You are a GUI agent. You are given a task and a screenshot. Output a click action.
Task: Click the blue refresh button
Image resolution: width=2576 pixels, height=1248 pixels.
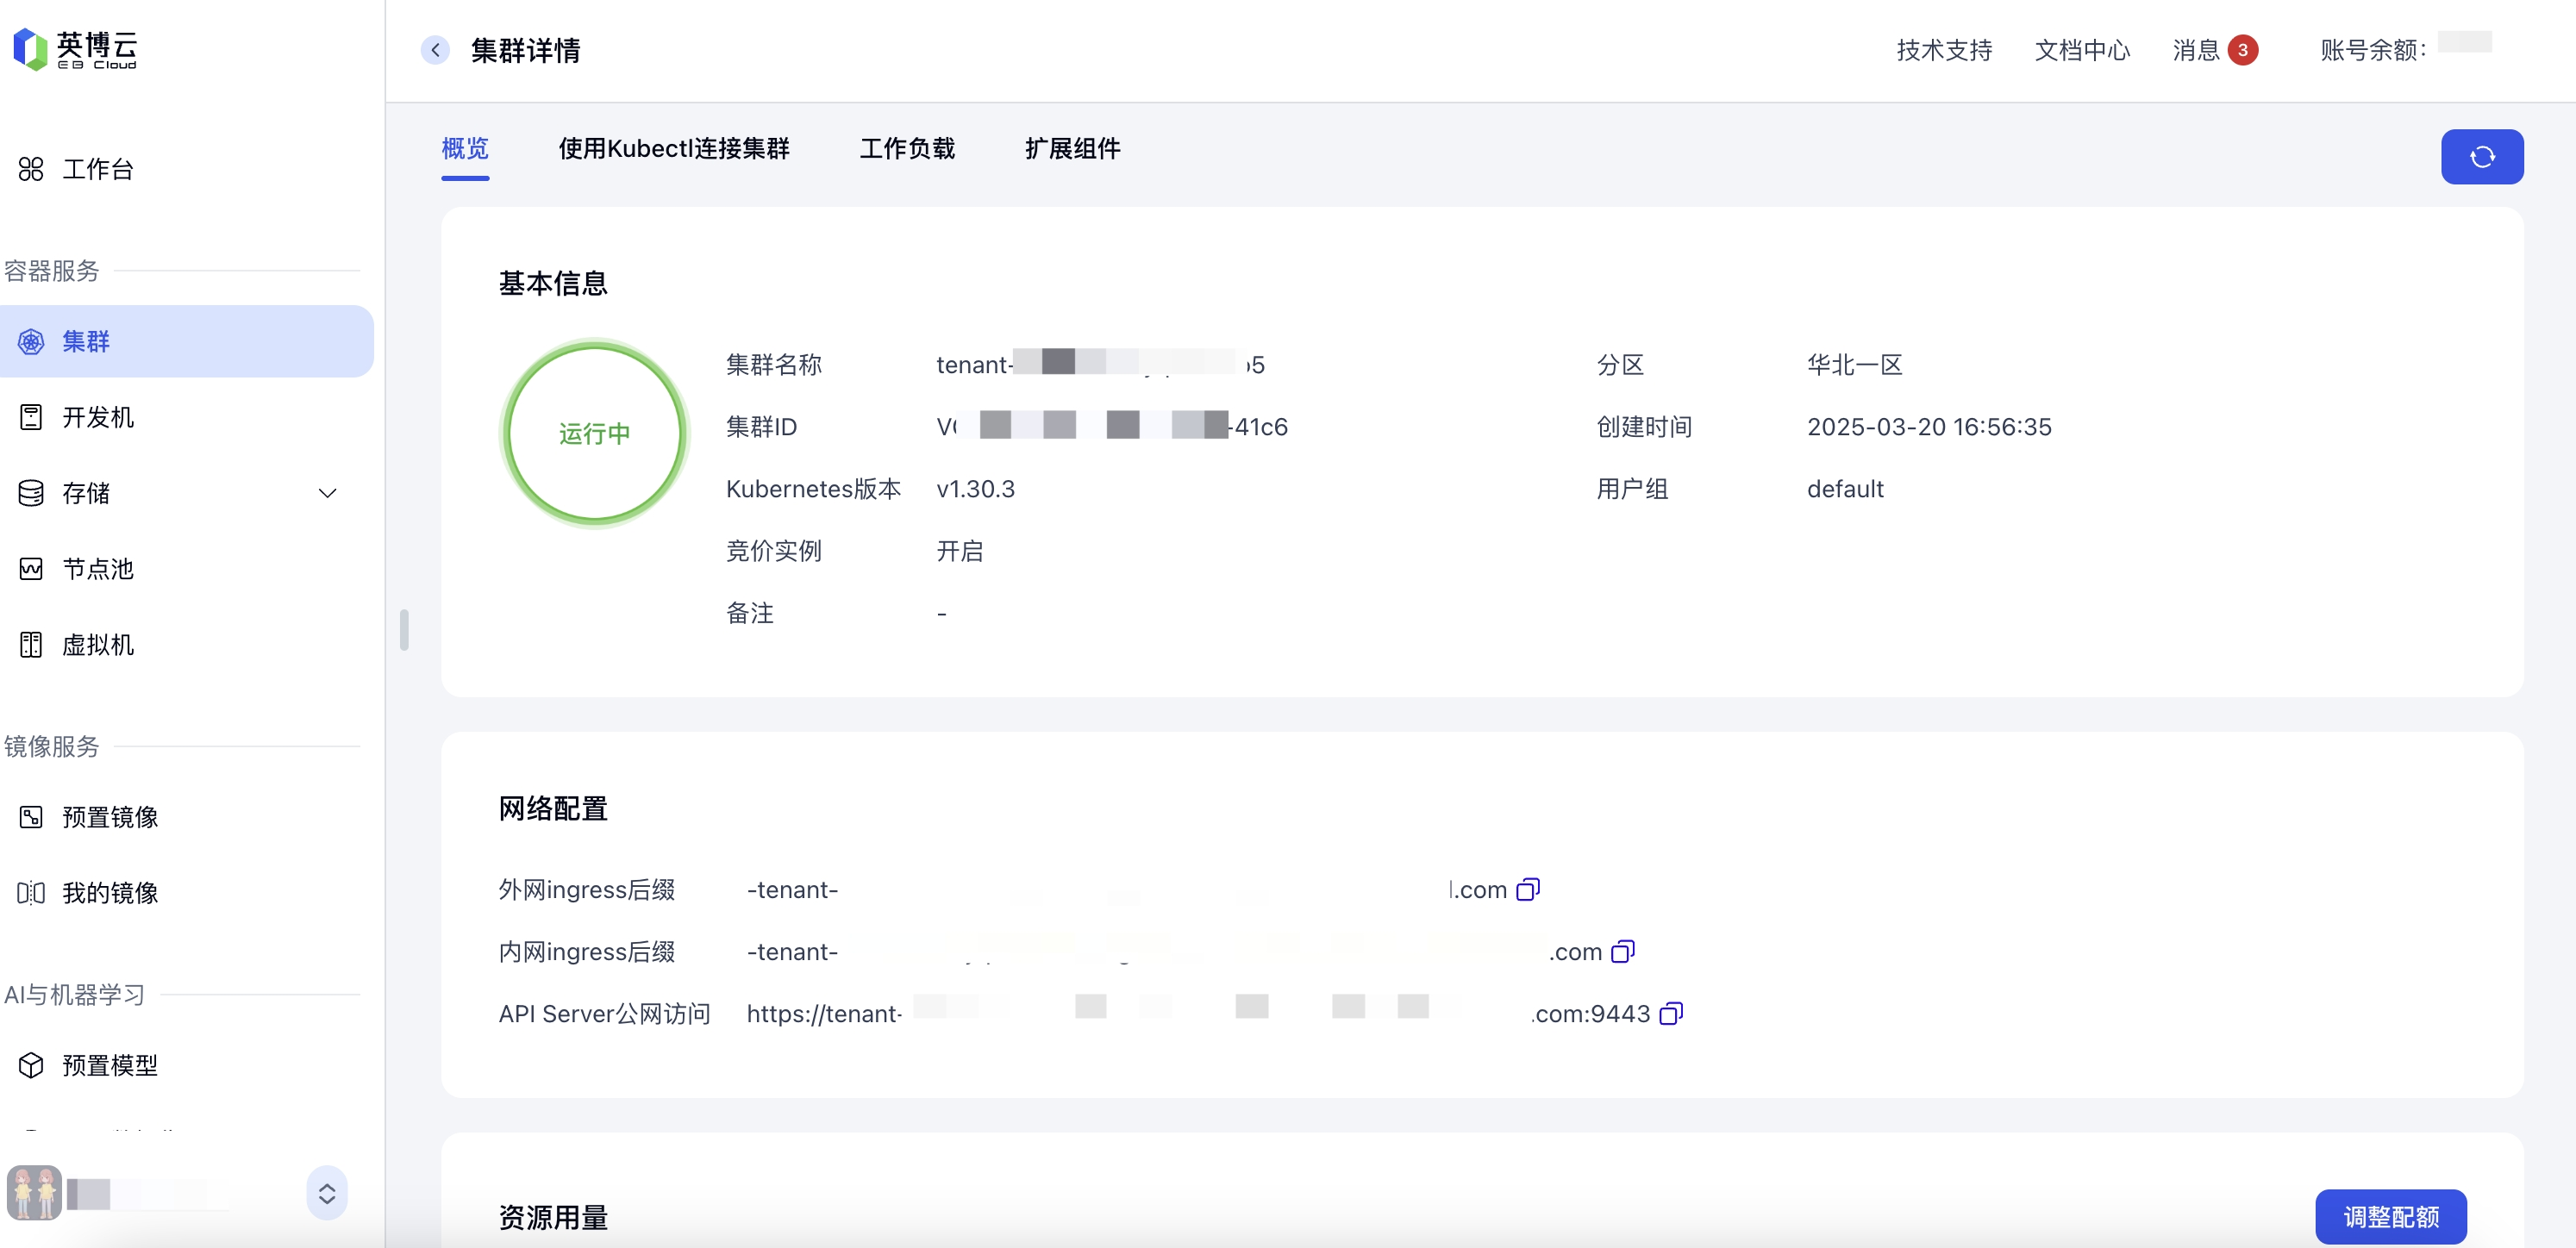pyautogui.click(x=2481, y=157)
